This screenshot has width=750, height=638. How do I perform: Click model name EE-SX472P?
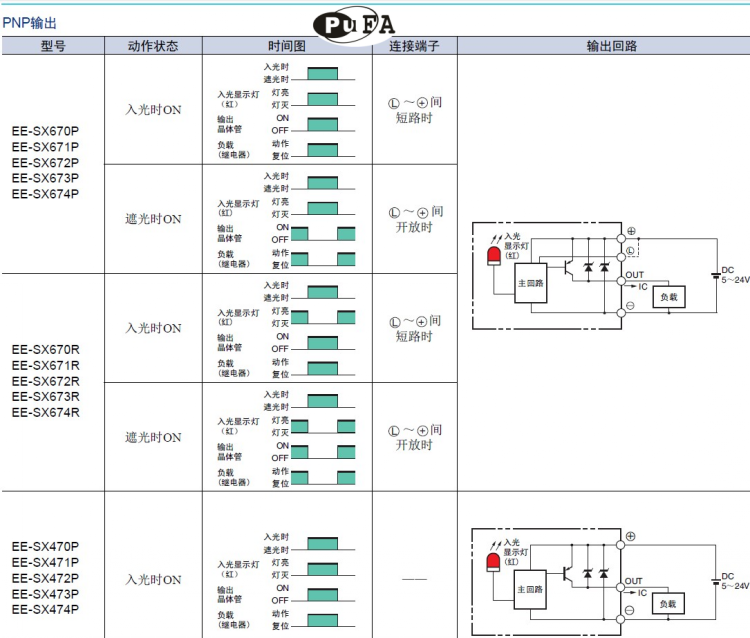point(45,578)
